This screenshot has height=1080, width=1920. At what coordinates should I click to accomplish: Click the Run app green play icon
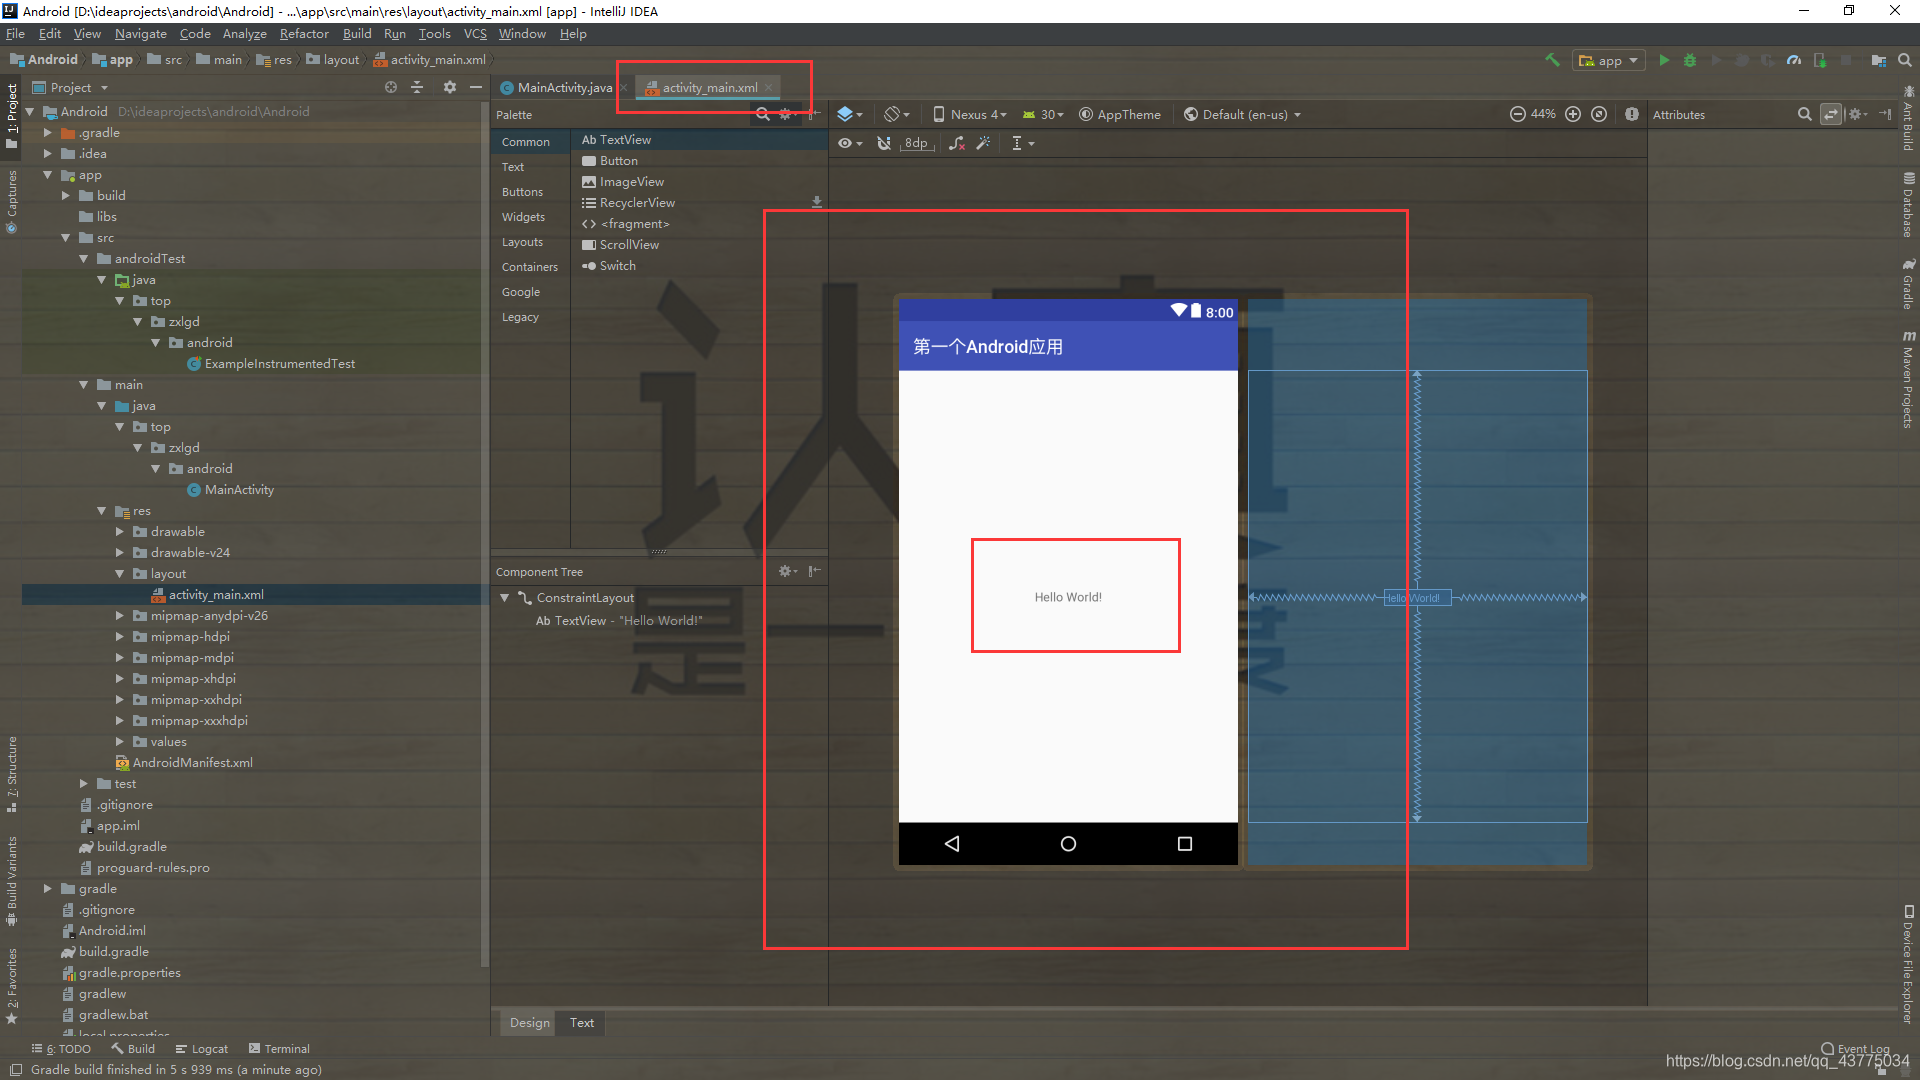(1664, 60)
